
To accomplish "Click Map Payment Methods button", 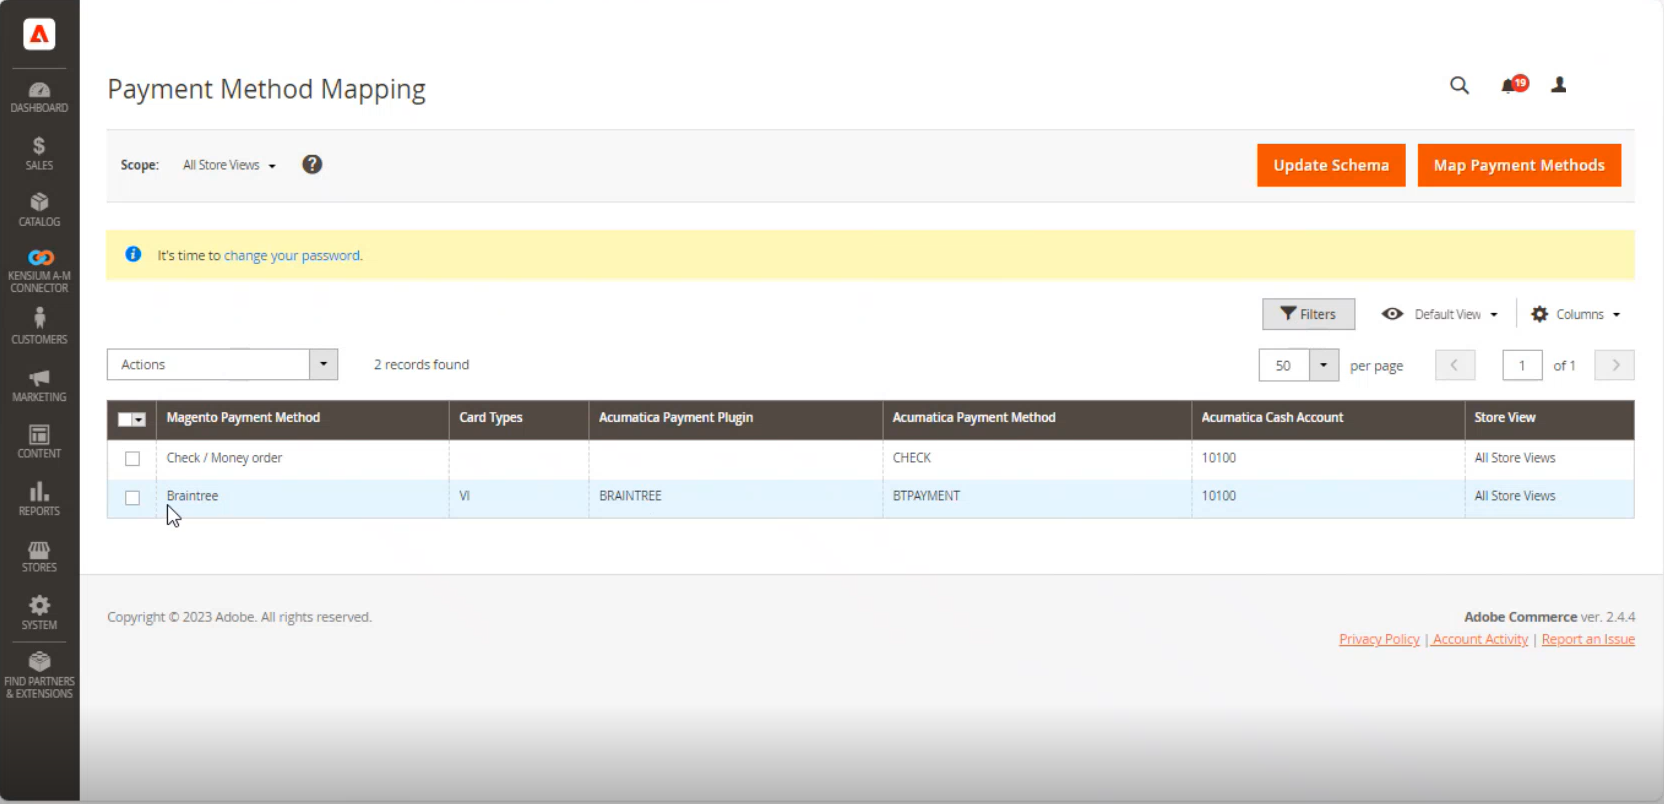I will point(1519,165).
